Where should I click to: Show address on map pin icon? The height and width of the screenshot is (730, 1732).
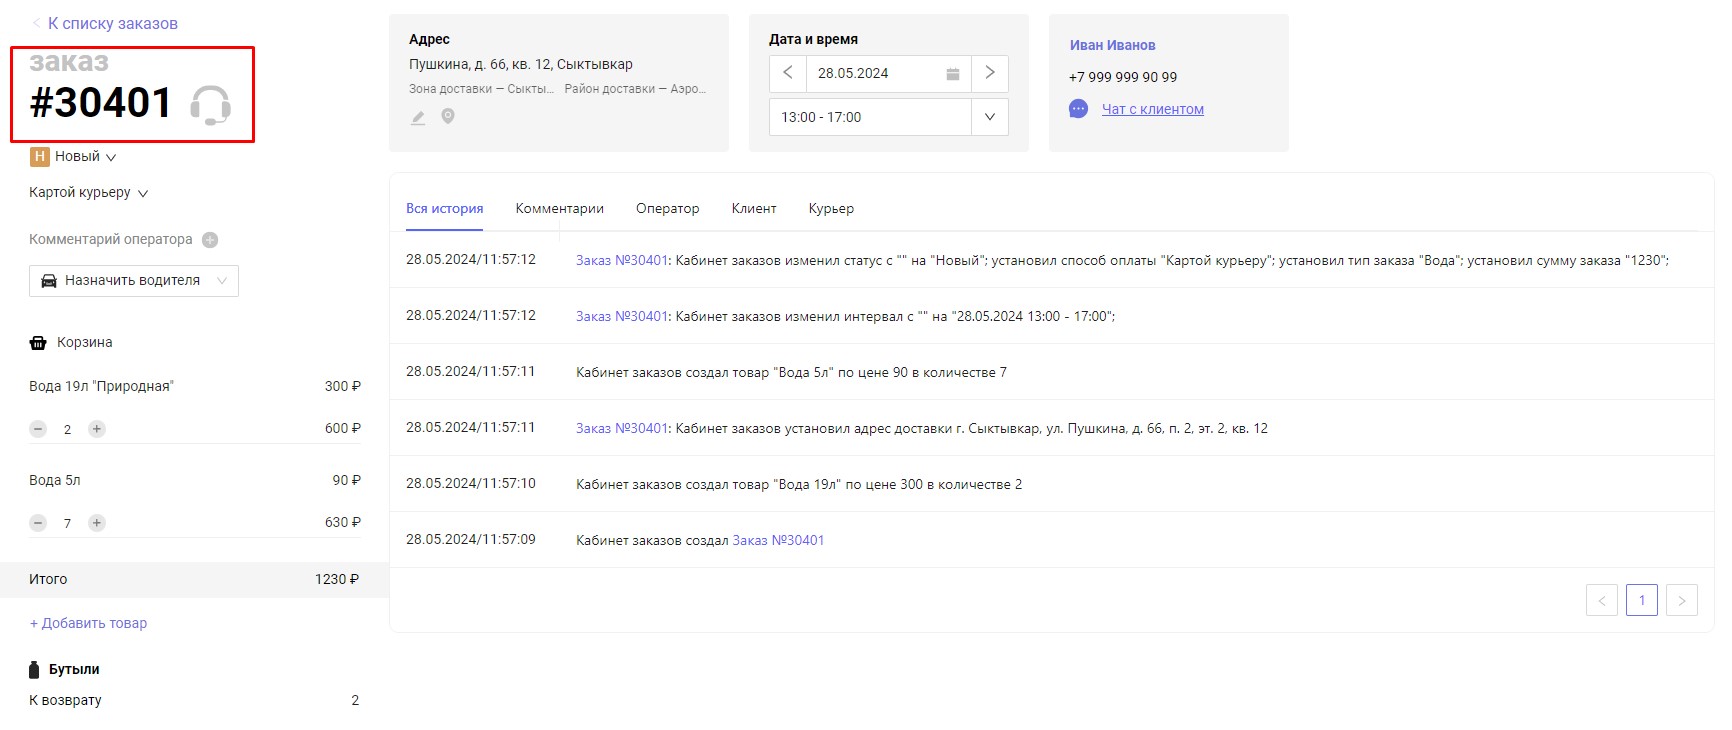point(448,117)
